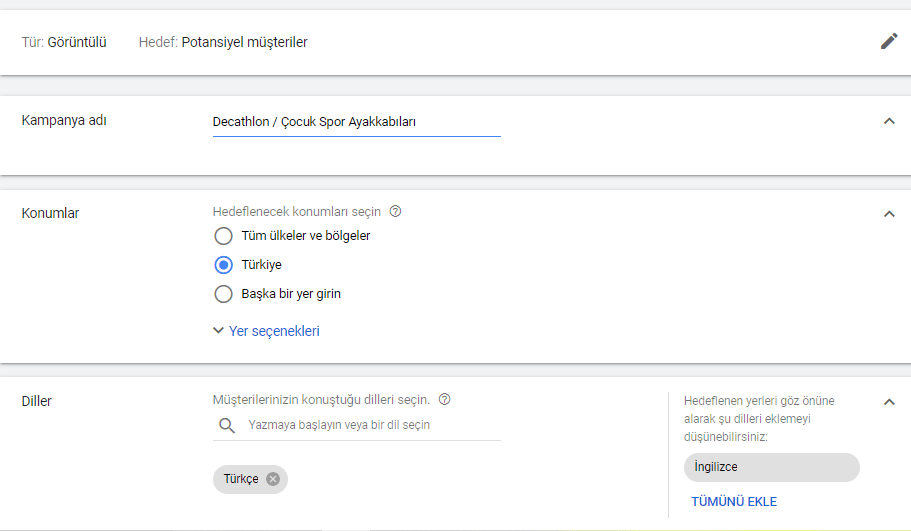The image size is (911, 531).
Task: Collapse the Kampanya adı section
Action: pos(889,121)
